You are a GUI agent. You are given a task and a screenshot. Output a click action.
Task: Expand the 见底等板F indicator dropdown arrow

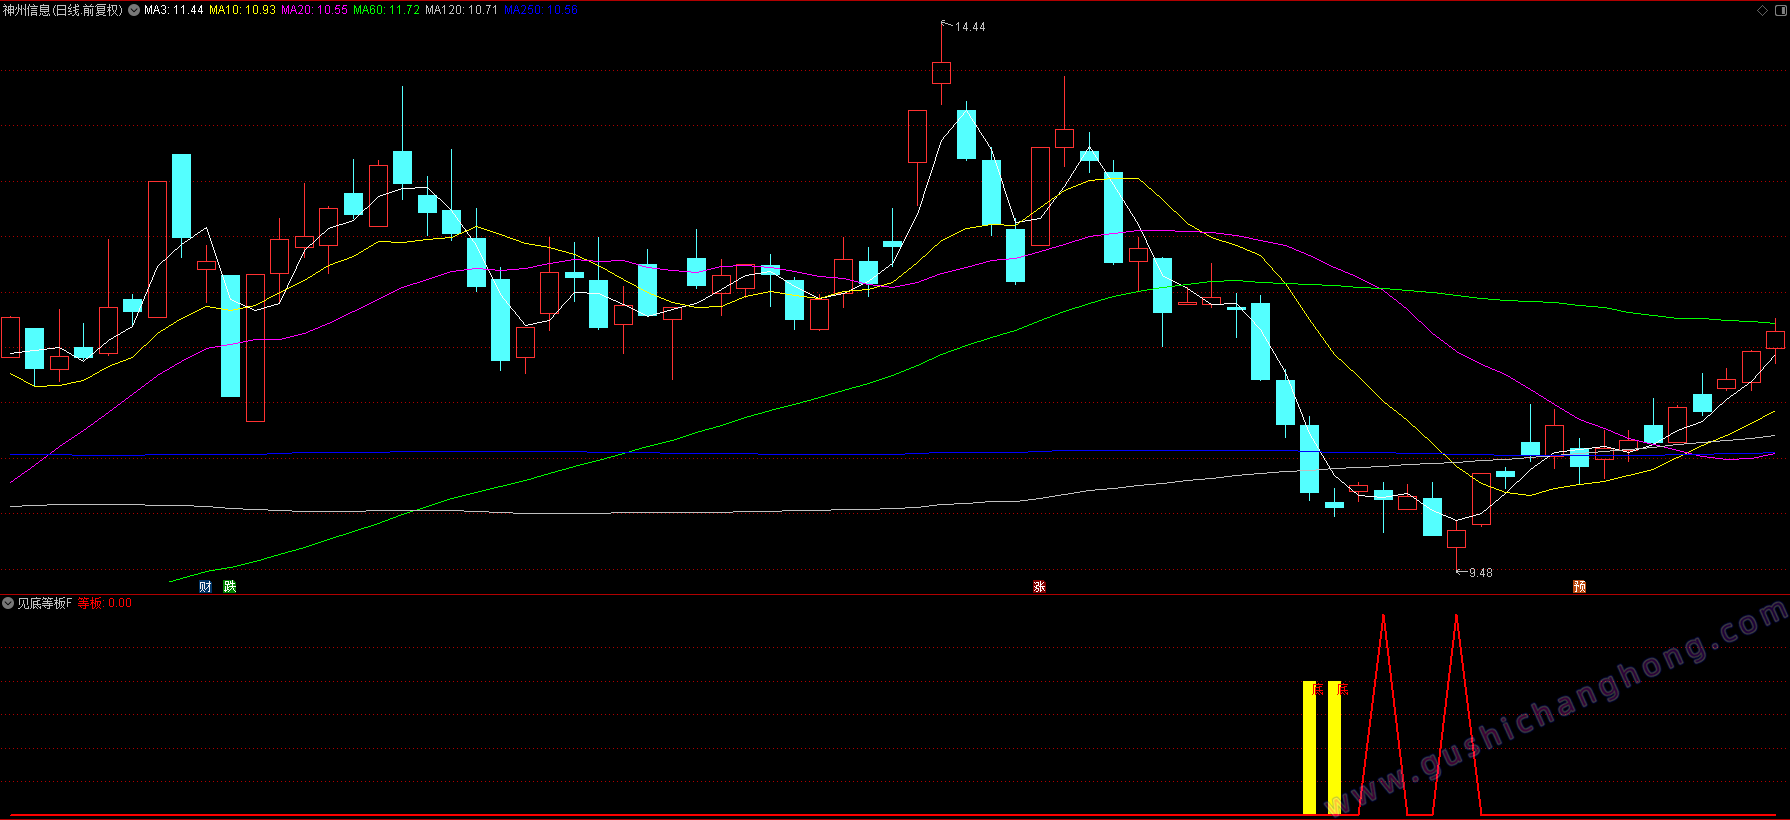pyautogui.click(x=8, y=603)
